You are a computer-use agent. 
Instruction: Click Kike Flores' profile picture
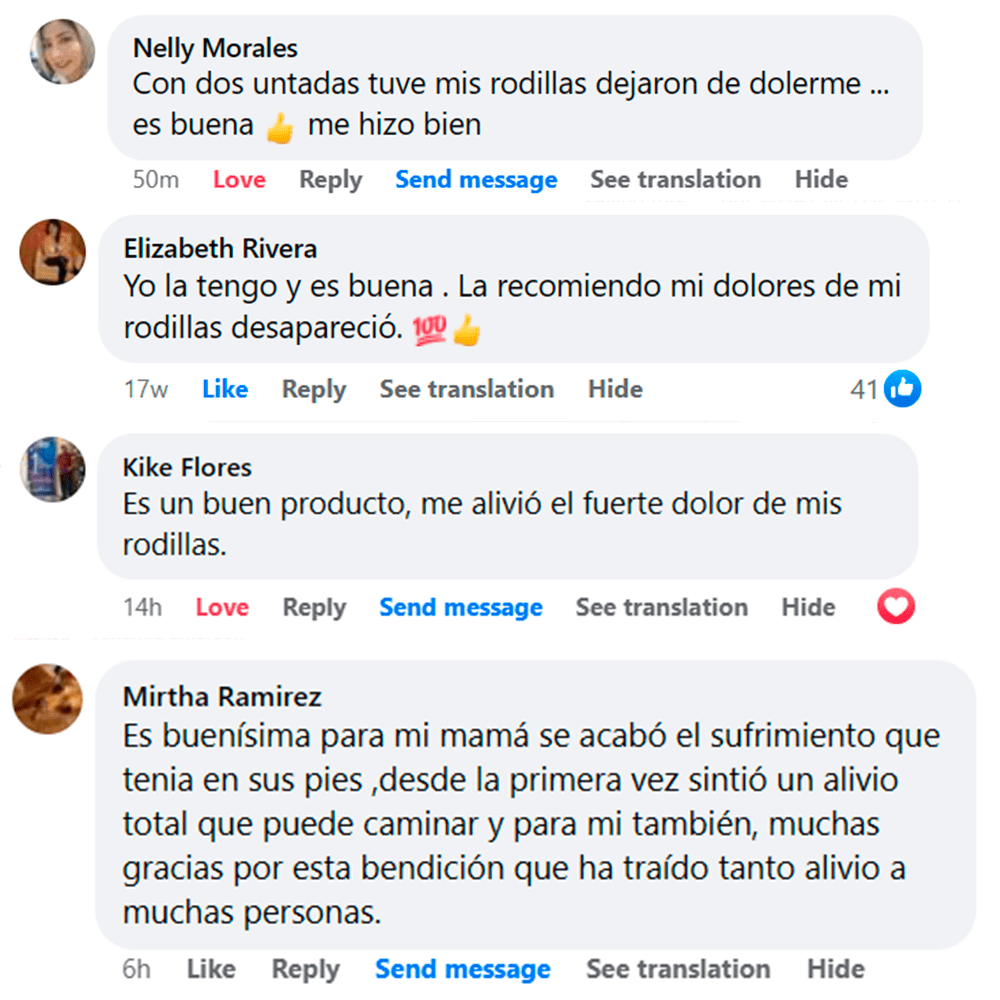pyautogui.click(x=53, y=468)
